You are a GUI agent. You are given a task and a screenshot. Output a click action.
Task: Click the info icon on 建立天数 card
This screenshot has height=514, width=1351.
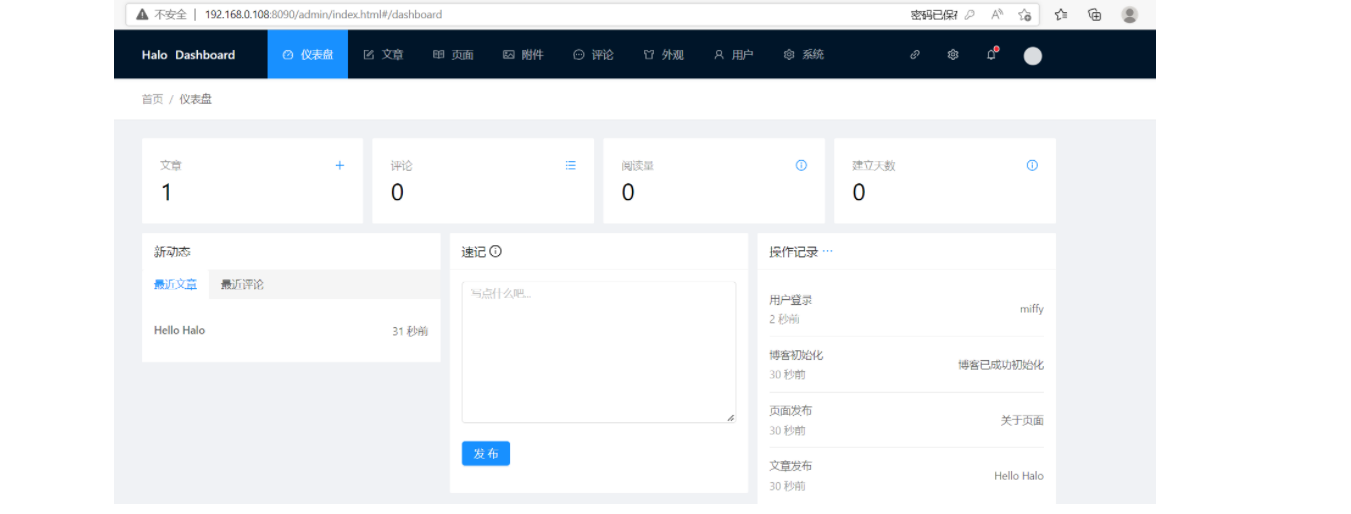point(1032,166)
